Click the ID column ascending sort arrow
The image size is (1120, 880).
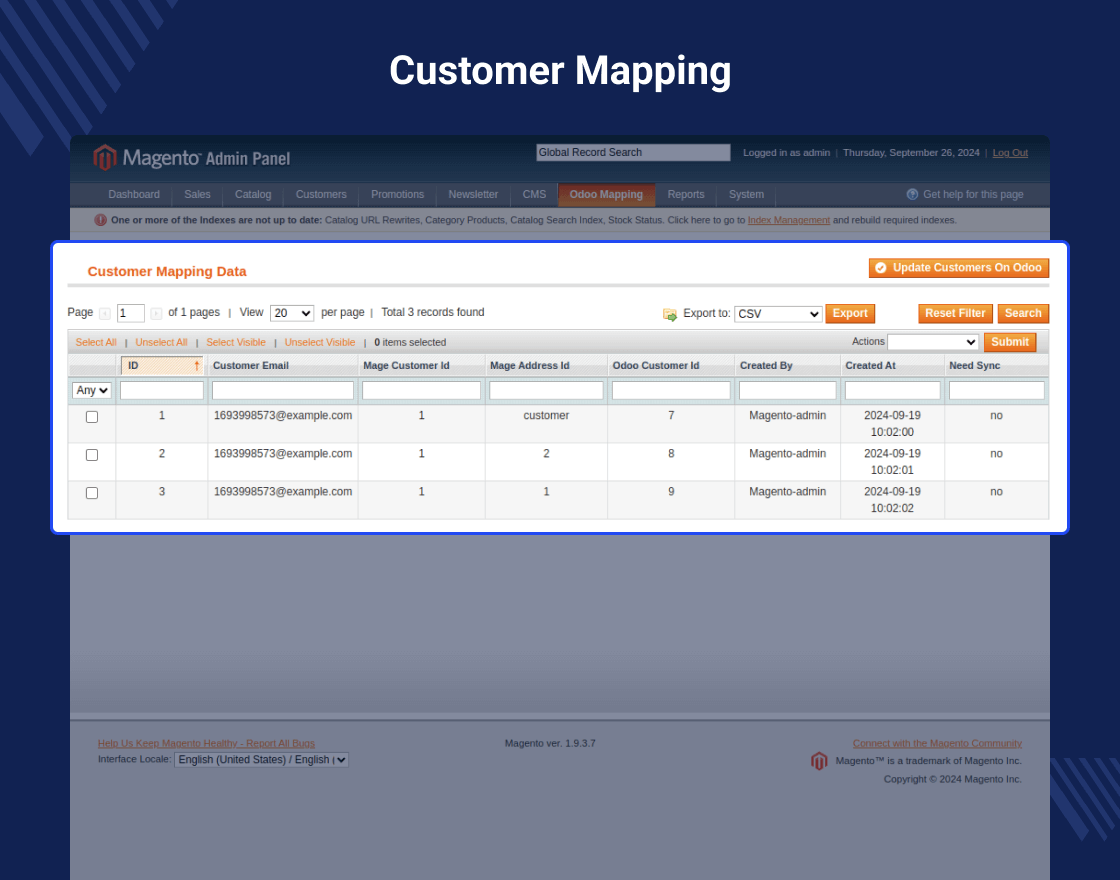[196, 366]
